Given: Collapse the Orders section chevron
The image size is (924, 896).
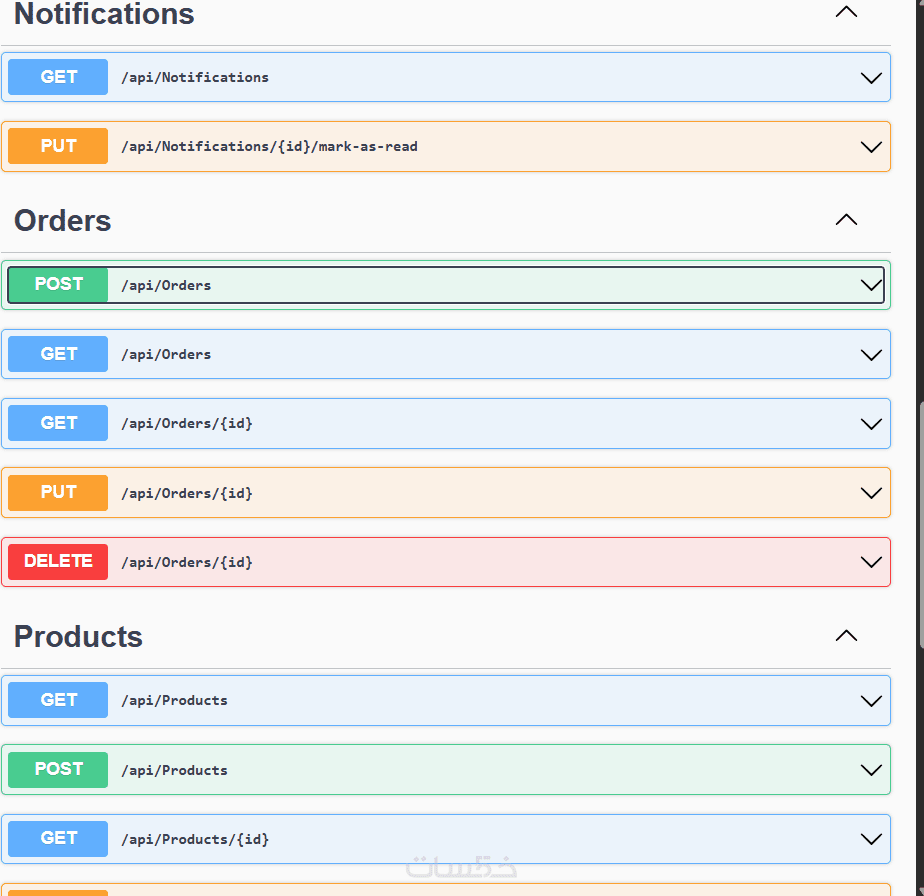Looking at the screenshot, I should point(846,220).
